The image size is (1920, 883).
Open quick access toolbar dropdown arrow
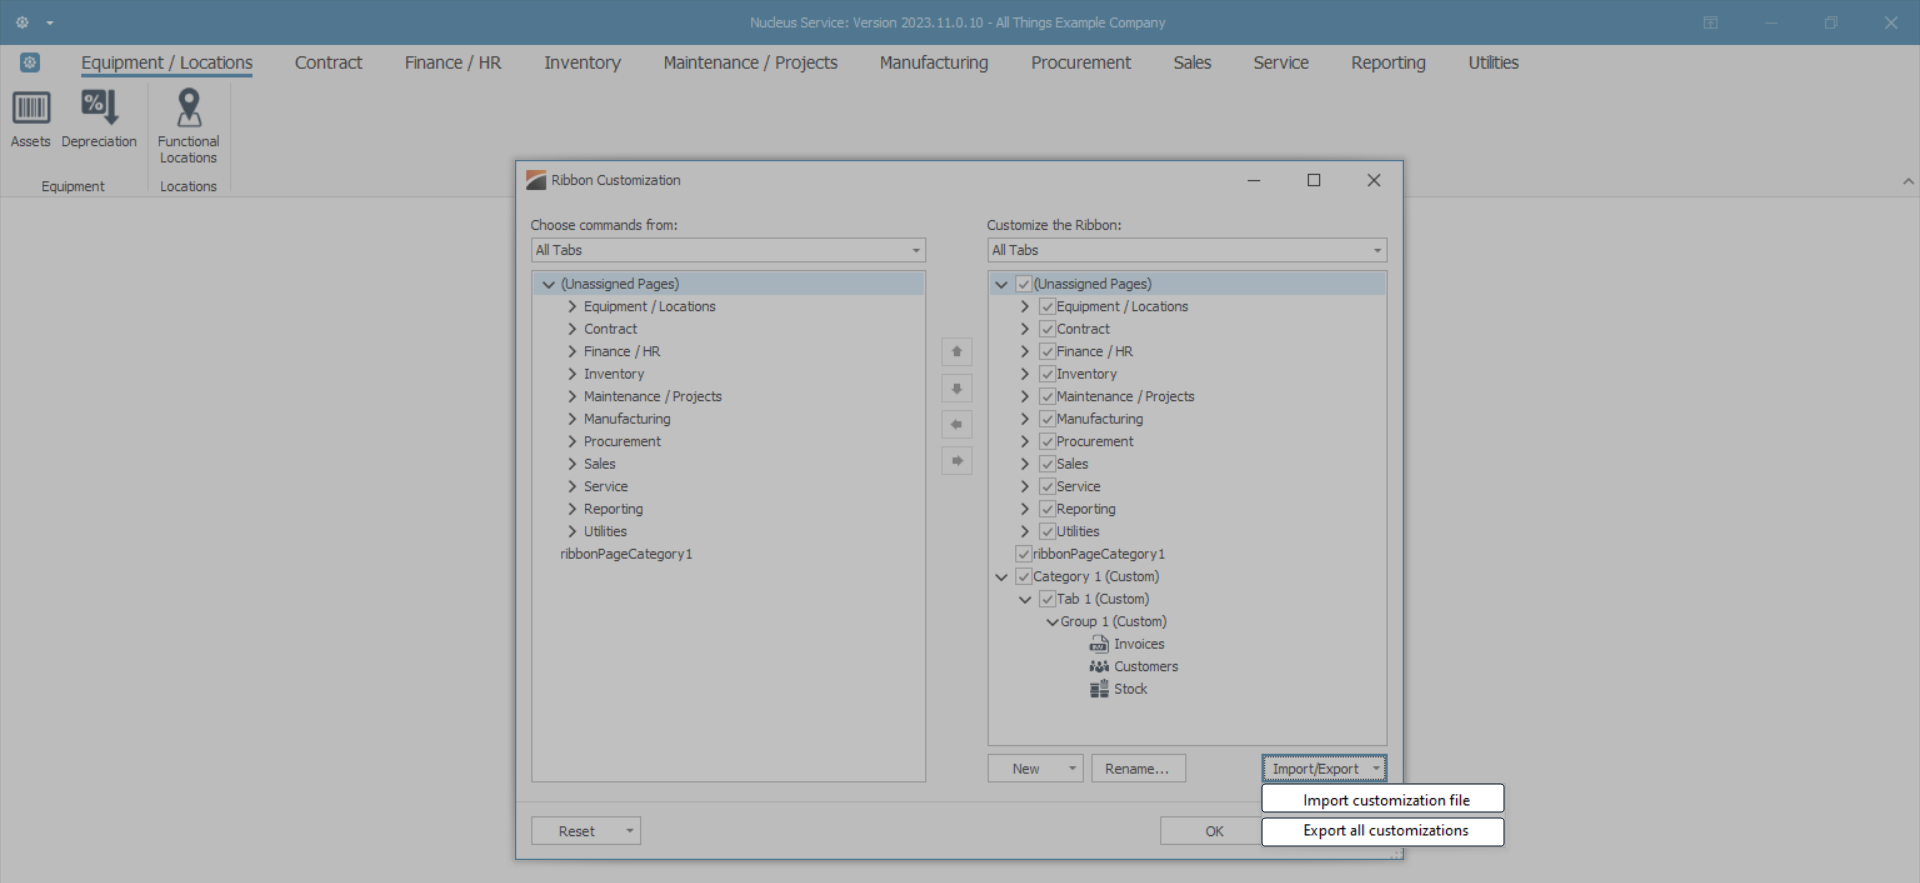pyautogui.click(x=50, y=23)
